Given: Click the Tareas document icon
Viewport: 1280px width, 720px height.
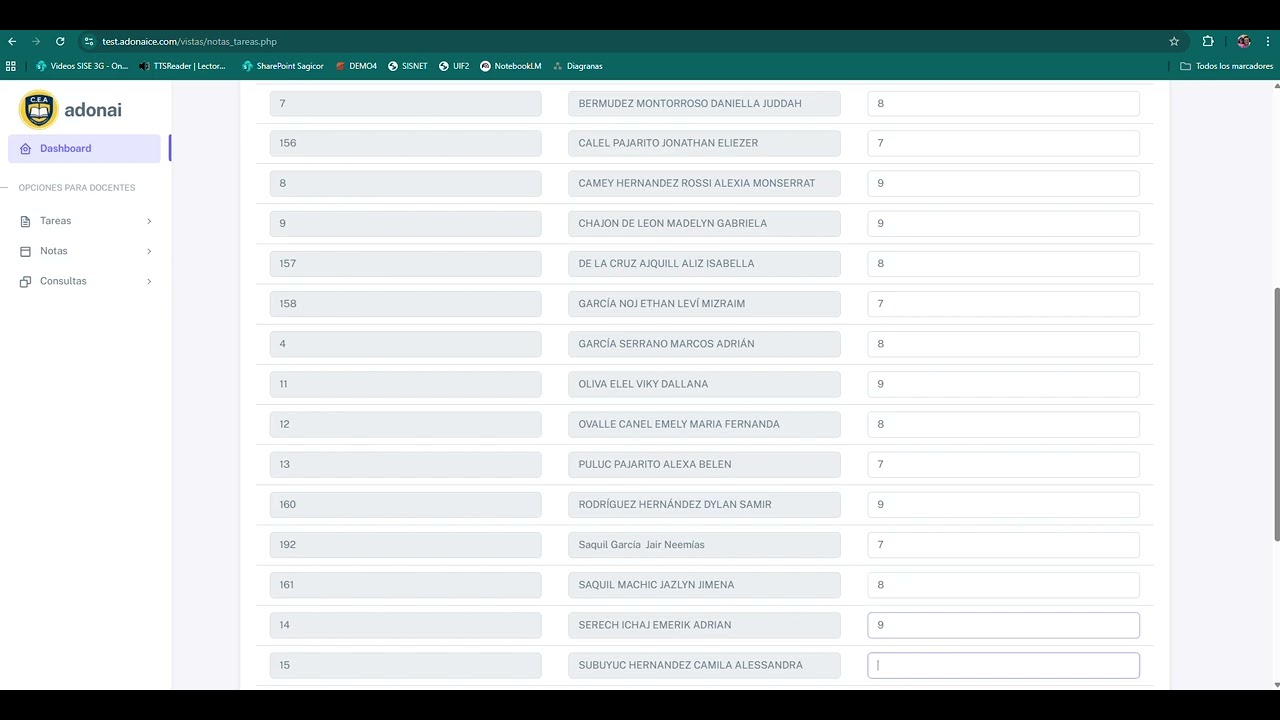Looking at the screenshot, I should pos(25,221).
